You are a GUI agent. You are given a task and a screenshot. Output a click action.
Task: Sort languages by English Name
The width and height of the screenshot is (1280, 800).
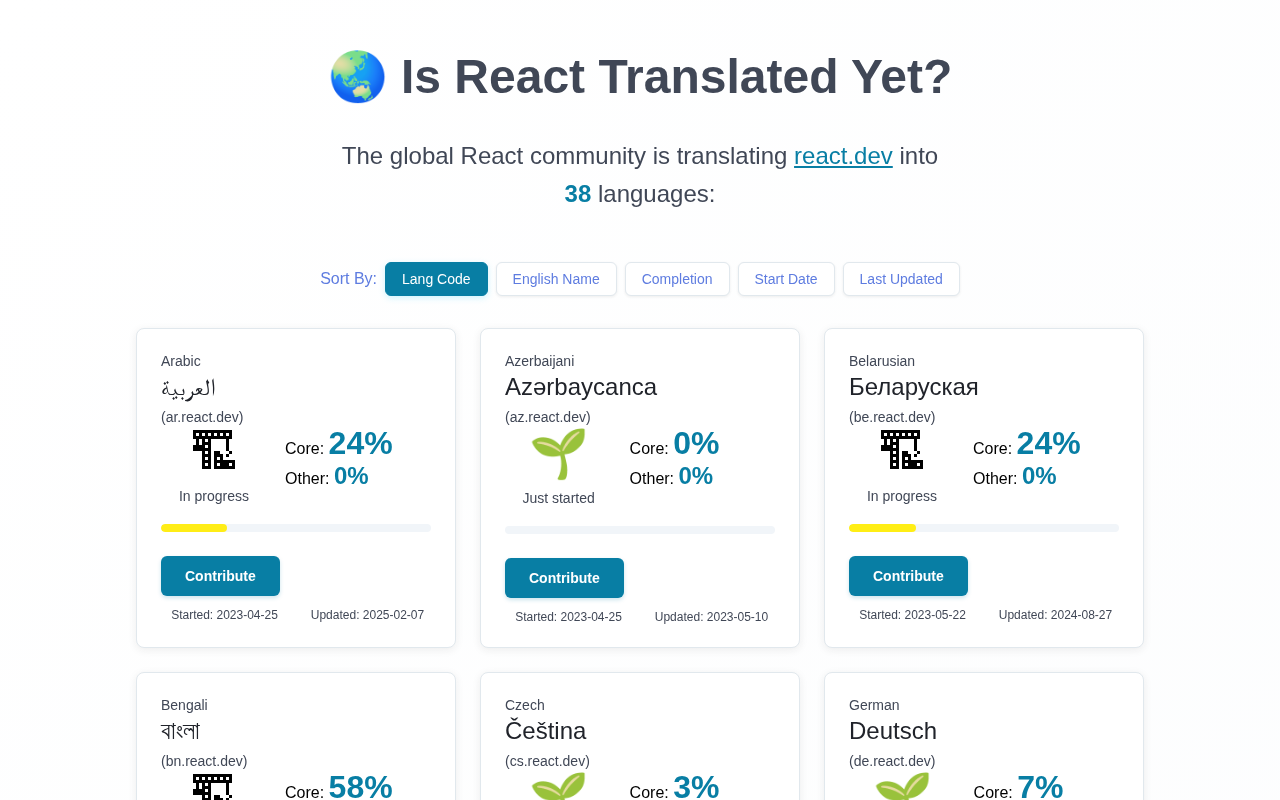point(556,279)
